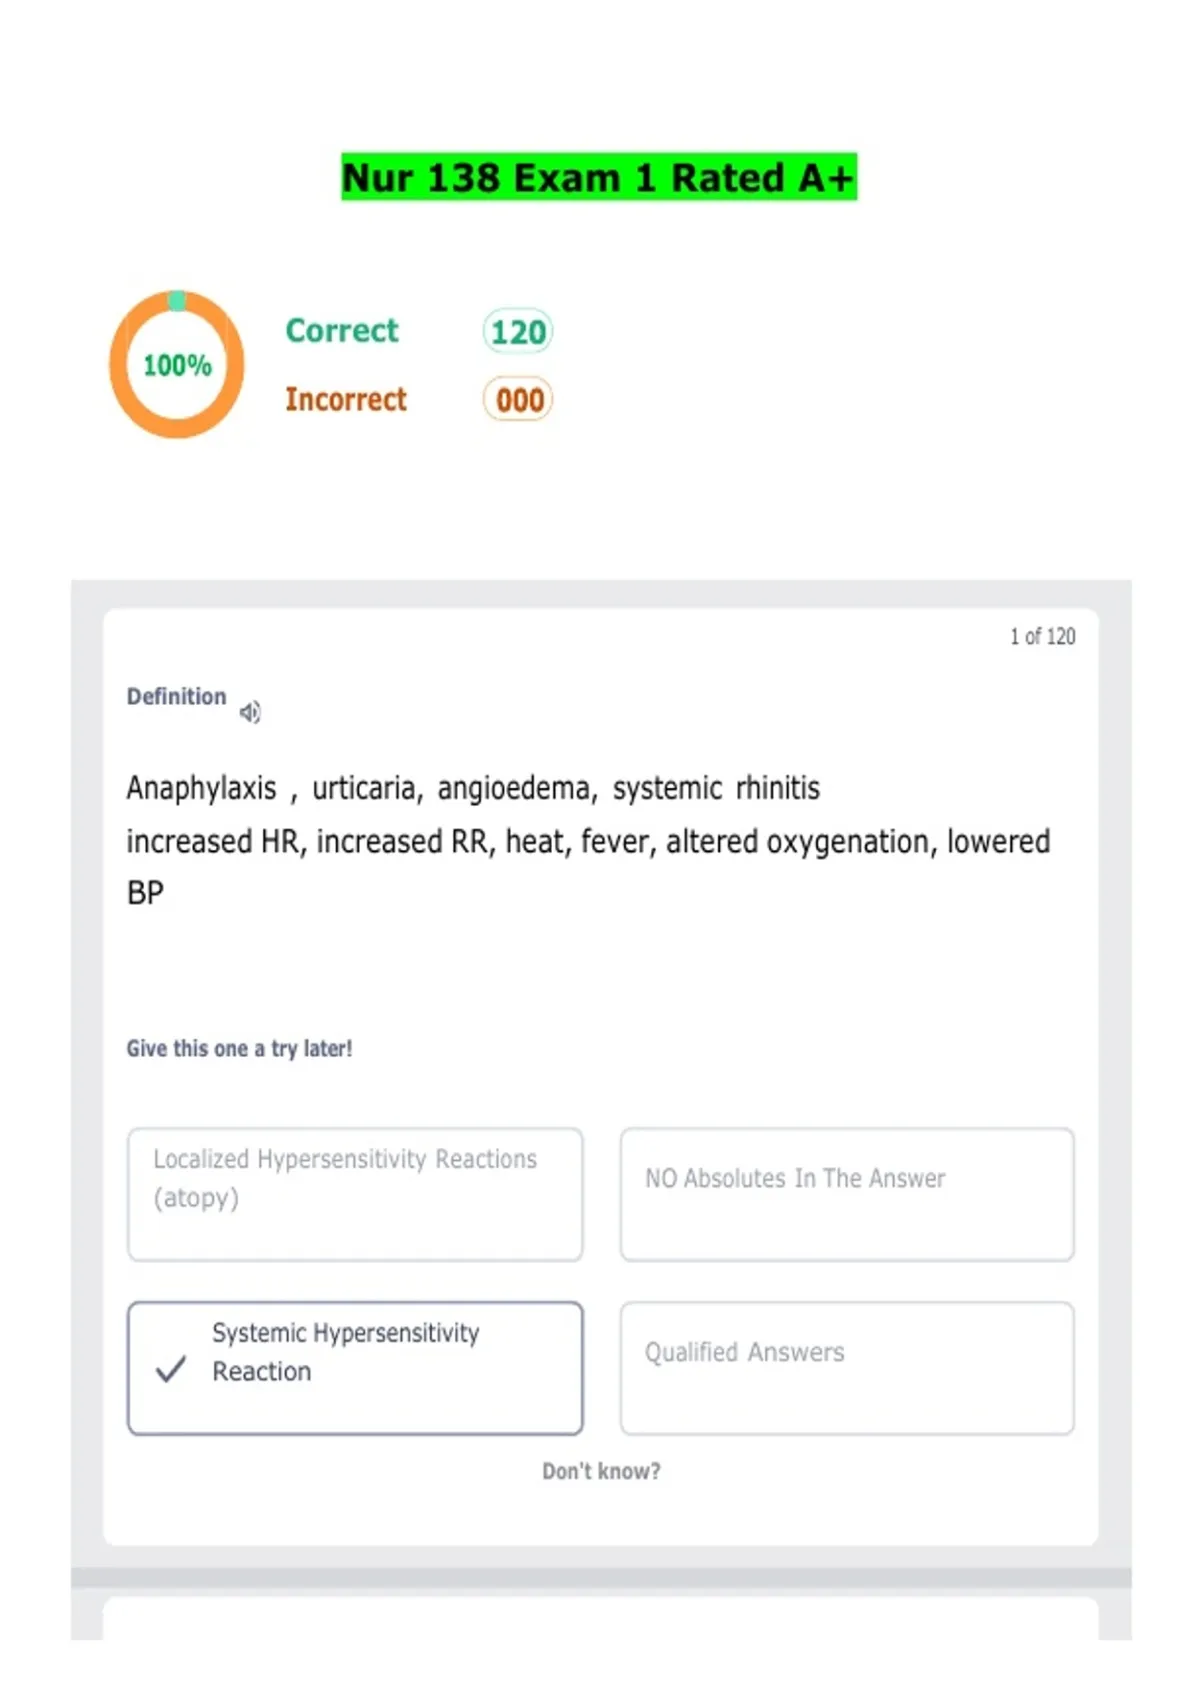Image resolution: width=1200 pixels, height=1700 pixels.
Task: Click the Don't know? link
Action: 601,1471
